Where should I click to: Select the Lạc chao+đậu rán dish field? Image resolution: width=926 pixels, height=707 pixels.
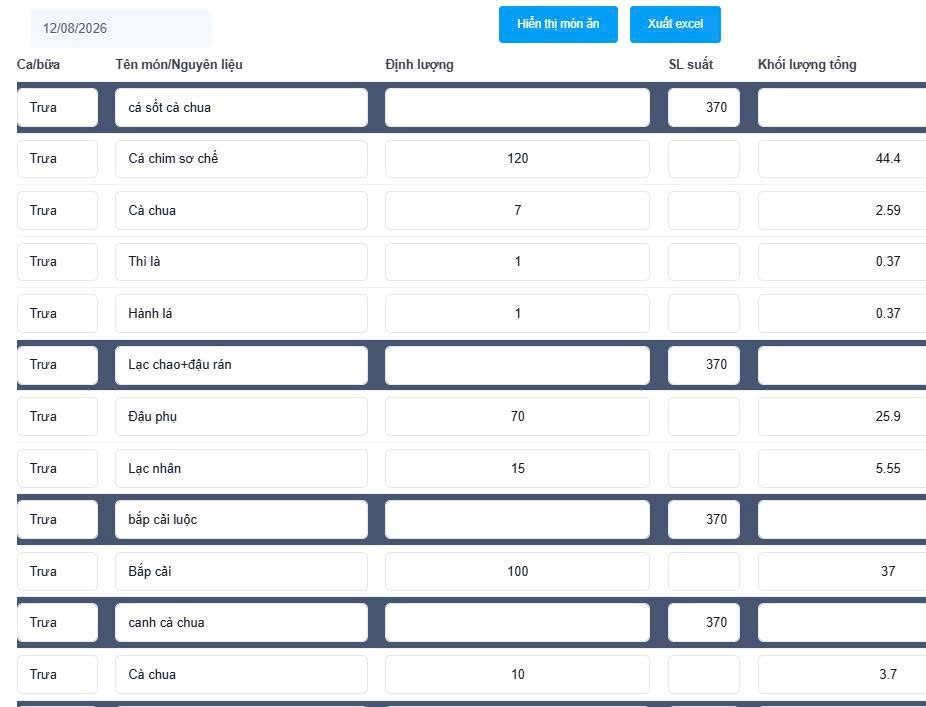point(241,365)
